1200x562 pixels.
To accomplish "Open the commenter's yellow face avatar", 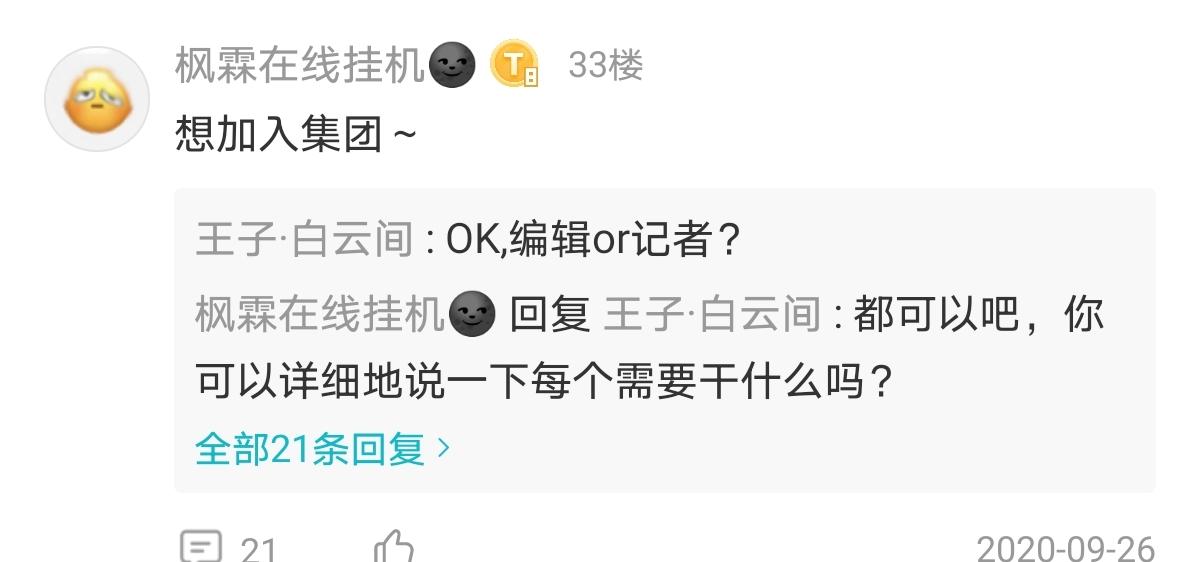I will coord(97,99).
